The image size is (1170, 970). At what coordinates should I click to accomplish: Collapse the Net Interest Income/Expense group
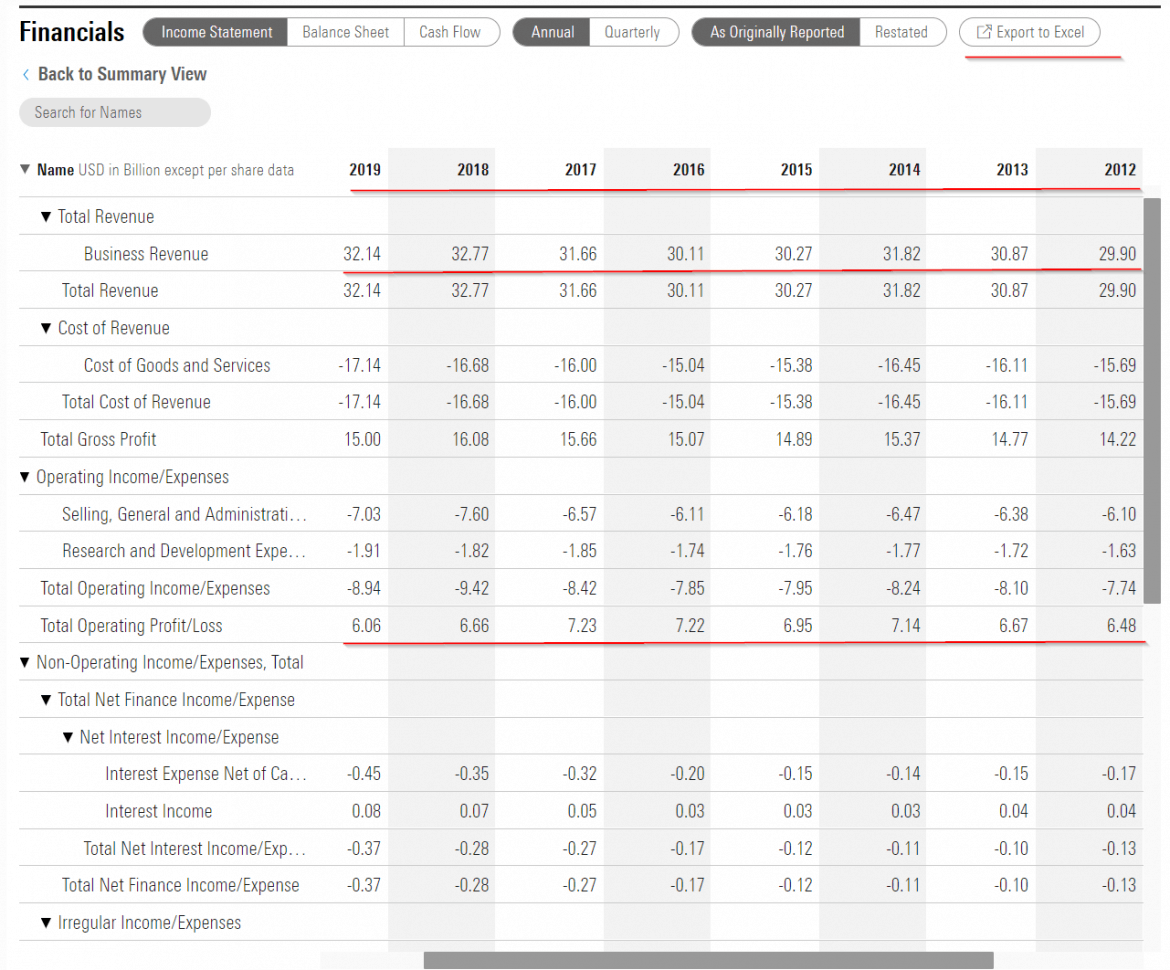point(68,737)
